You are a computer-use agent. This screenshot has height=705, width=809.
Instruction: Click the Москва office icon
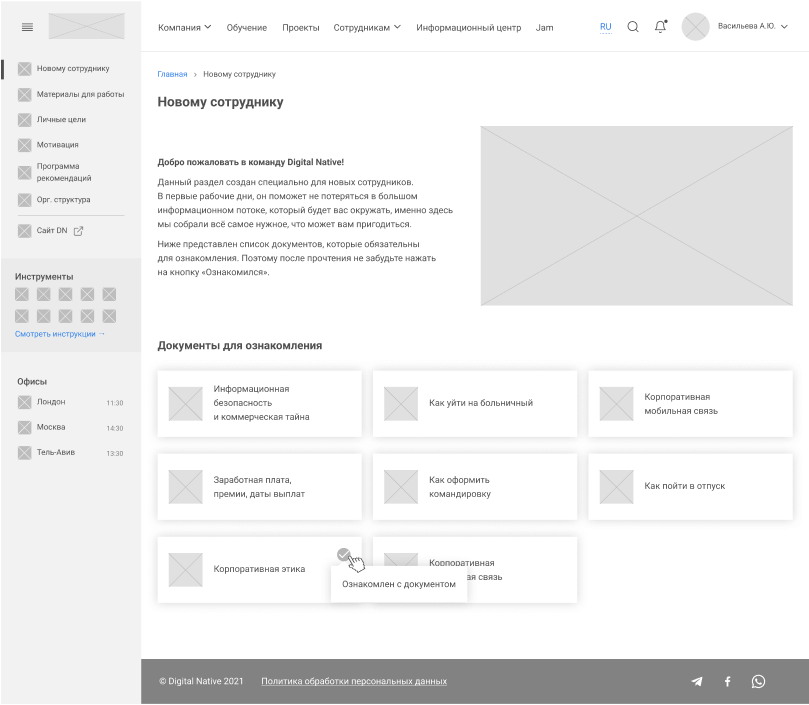24,427
